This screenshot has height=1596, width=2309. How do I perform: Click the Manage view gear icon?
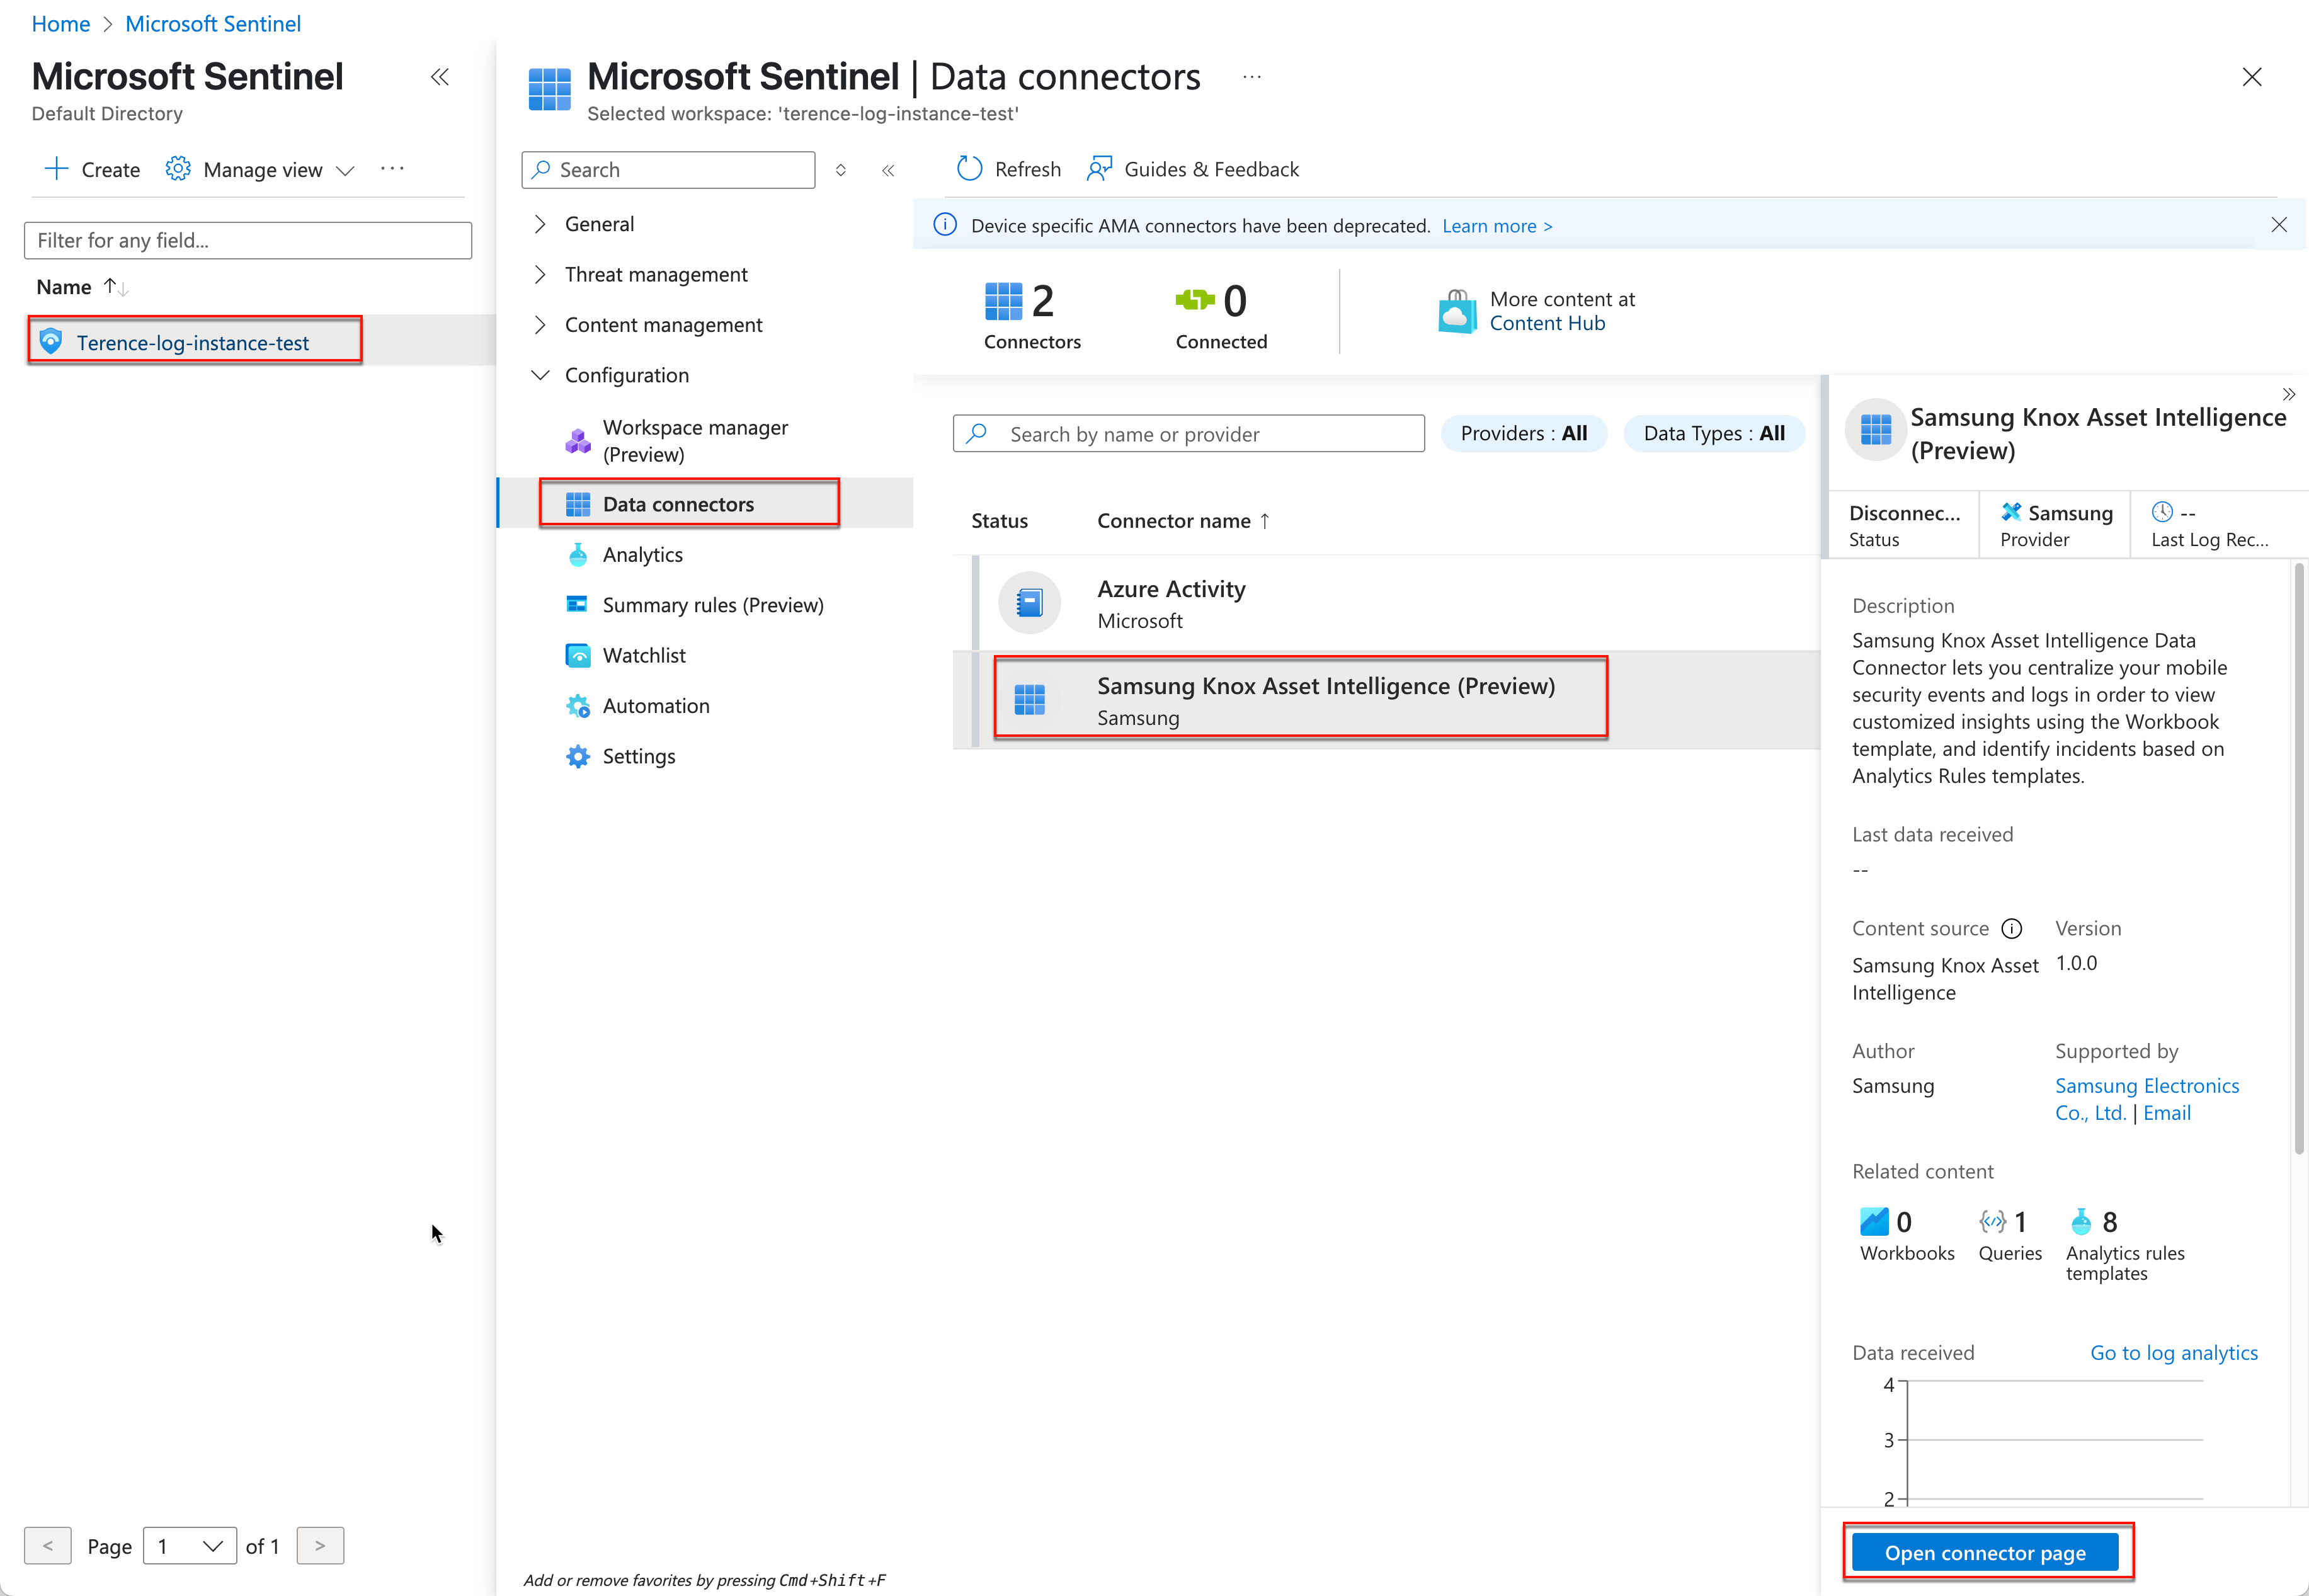click(x=178, y=169)
